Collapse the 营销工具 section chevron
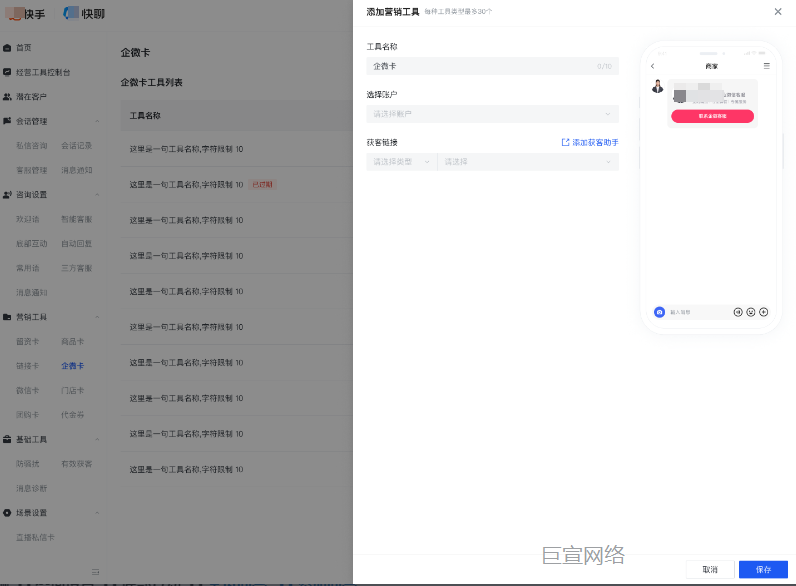Viewport: 796px width, 586px height. tap(97, 317)
